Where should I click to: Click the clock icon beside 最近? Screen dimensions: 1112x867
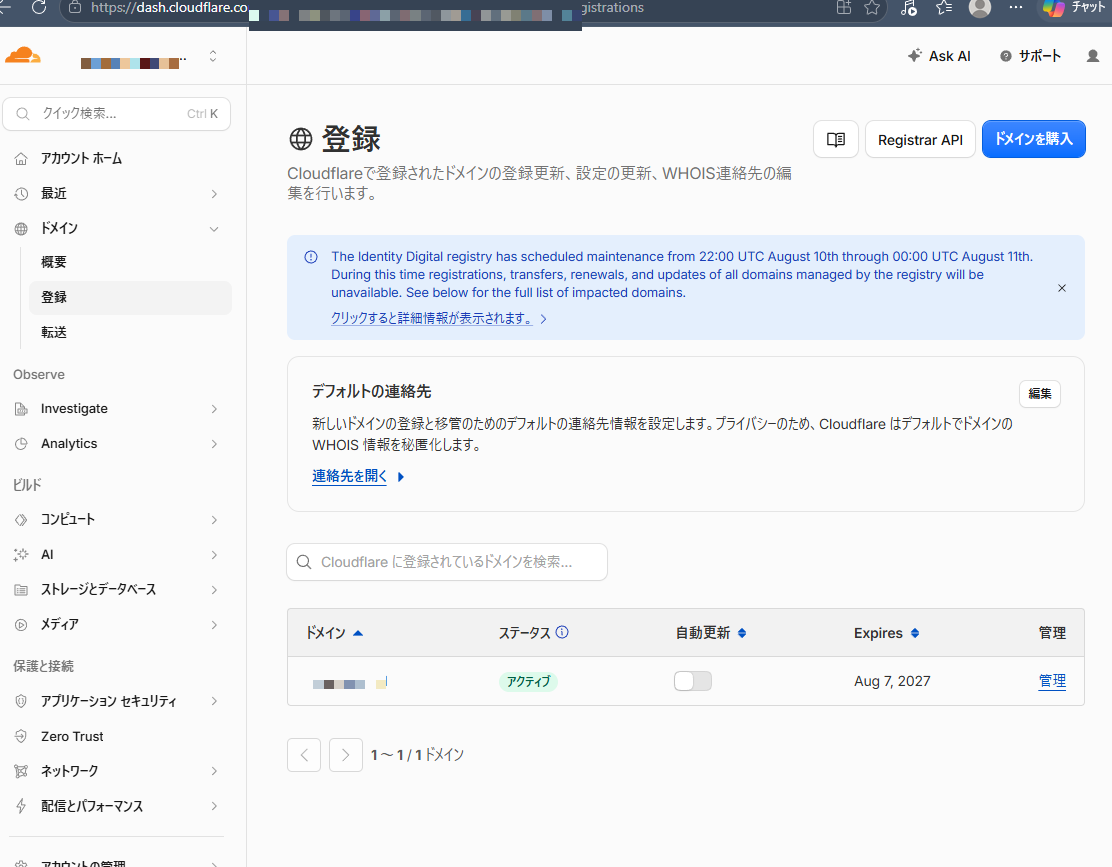pyautogui.click(x=21, y=194)
